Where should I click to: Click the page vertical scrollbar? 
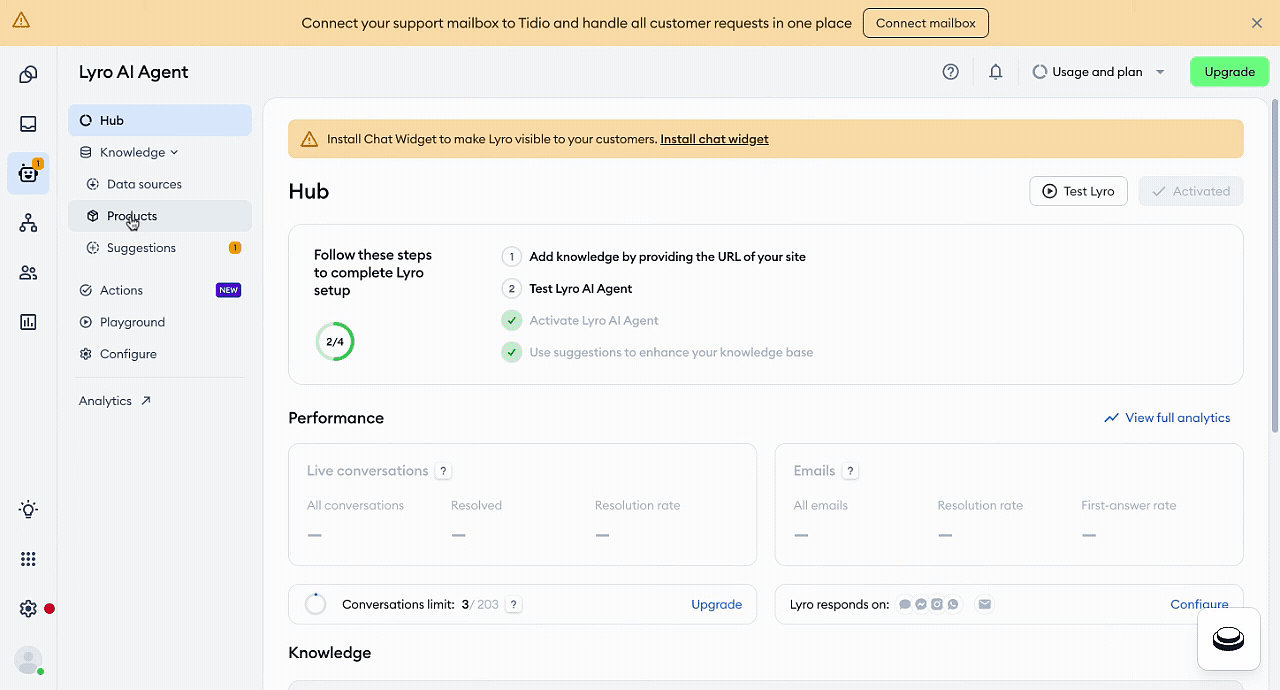1274,265
